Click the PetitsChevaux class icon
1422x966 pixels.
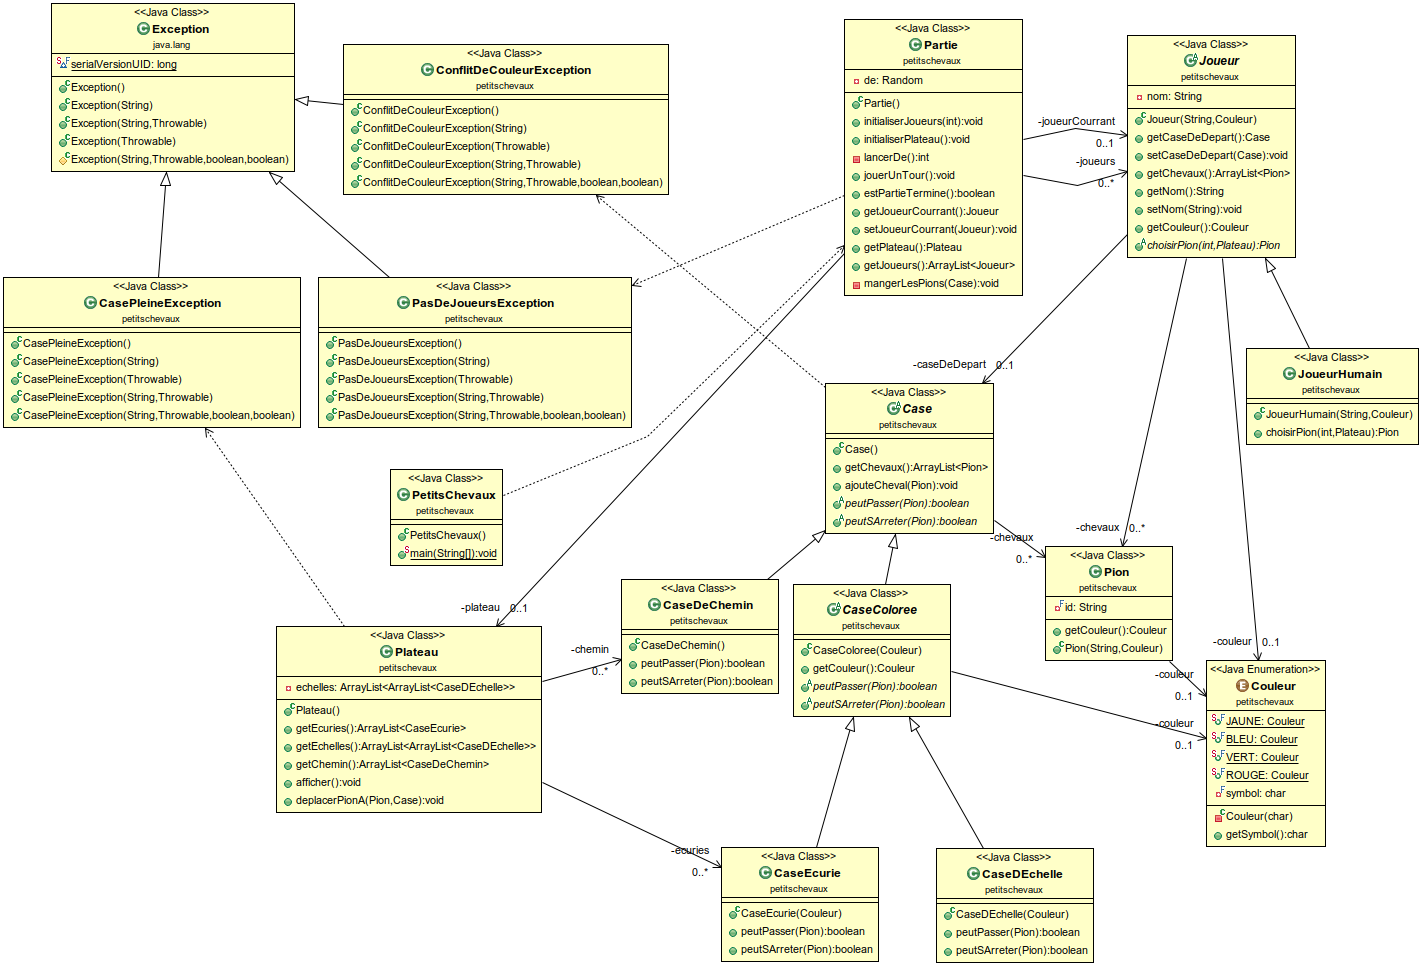pyautogui.click(x=403, y=495)
